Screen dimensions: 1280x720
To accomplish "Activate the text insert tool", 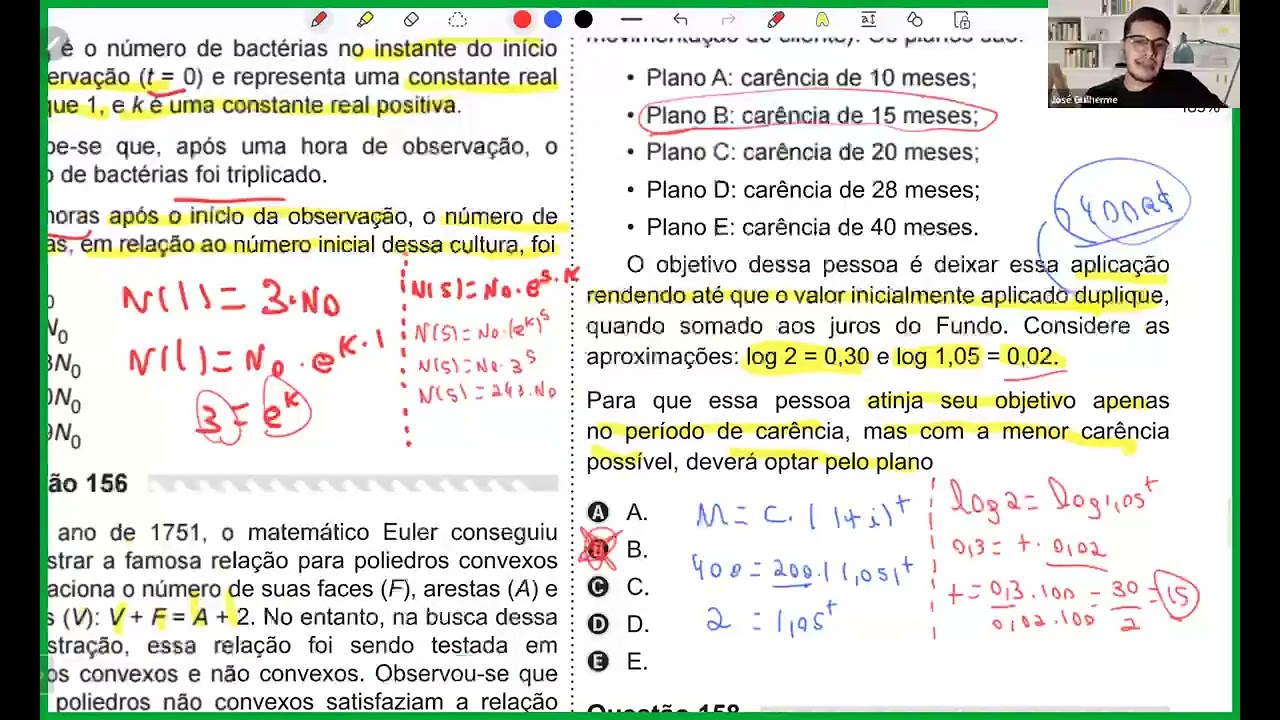I will tap(868, 19).
